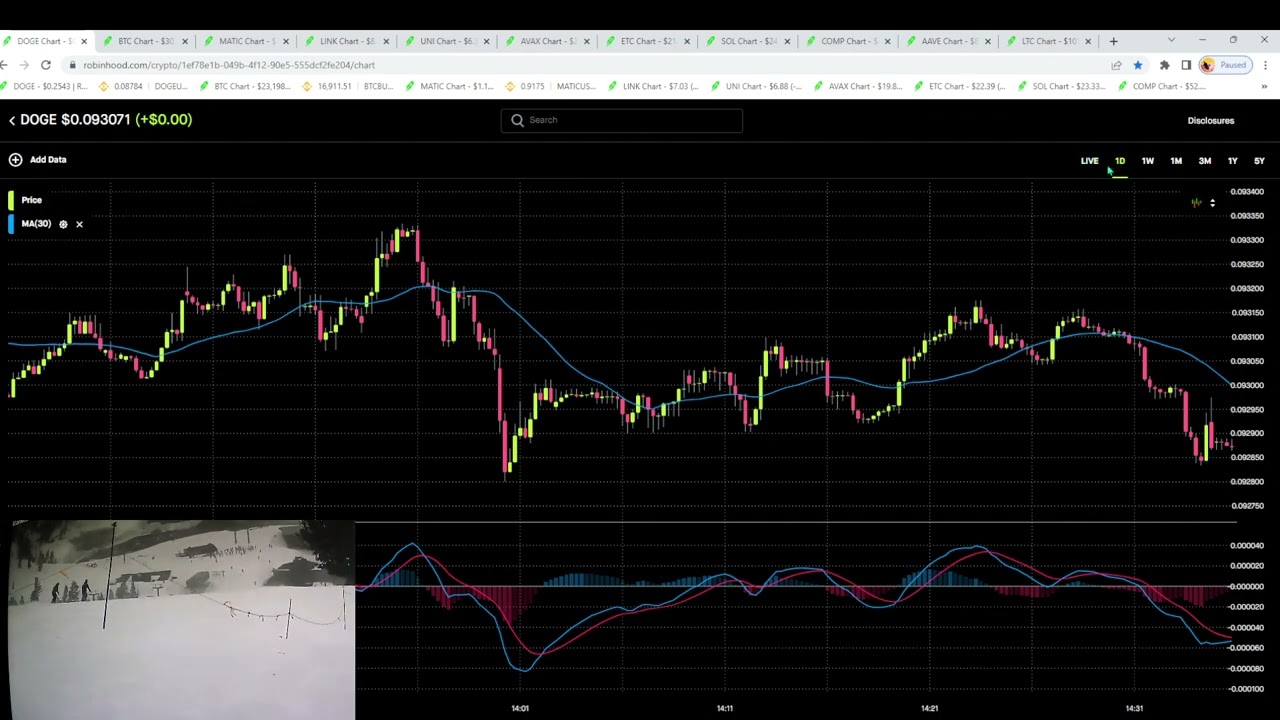Click the bookmark star icon
This screenshot has height=720, width=1280.
[1138, 65]
